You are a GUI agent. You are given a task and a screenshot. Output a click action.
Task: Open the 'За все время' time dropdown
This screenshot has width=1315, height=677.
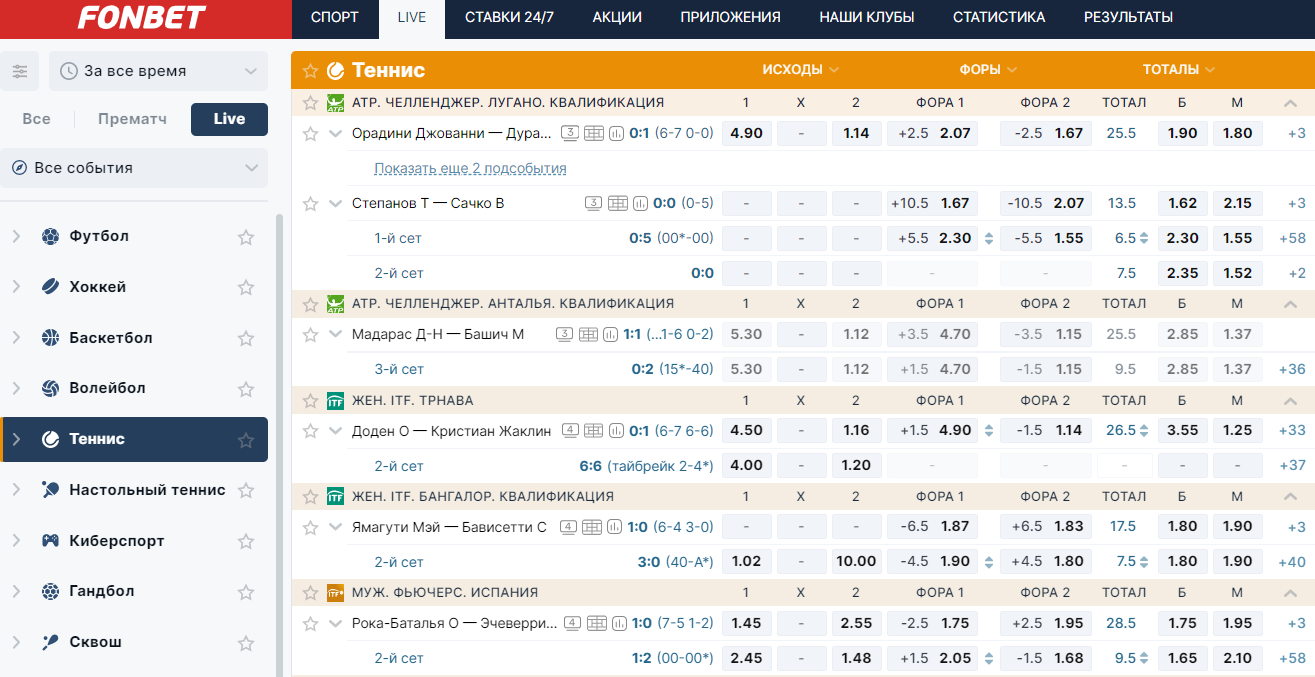point(159,71)
